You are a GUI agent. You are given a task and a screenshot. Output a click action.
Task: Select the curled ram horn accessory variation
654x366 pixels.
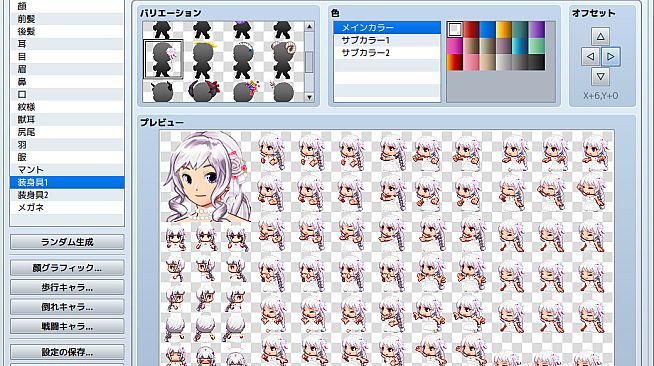[x=283, y=59]
